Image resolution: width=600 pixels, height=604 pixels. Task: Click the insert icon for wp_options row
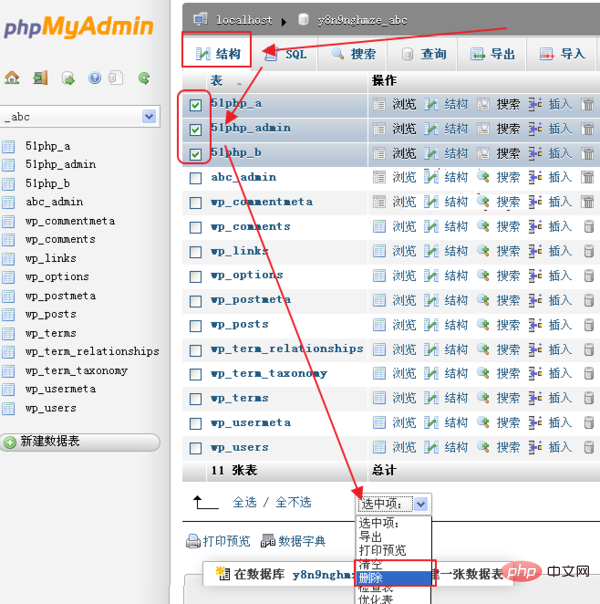(x=535, y=275)
